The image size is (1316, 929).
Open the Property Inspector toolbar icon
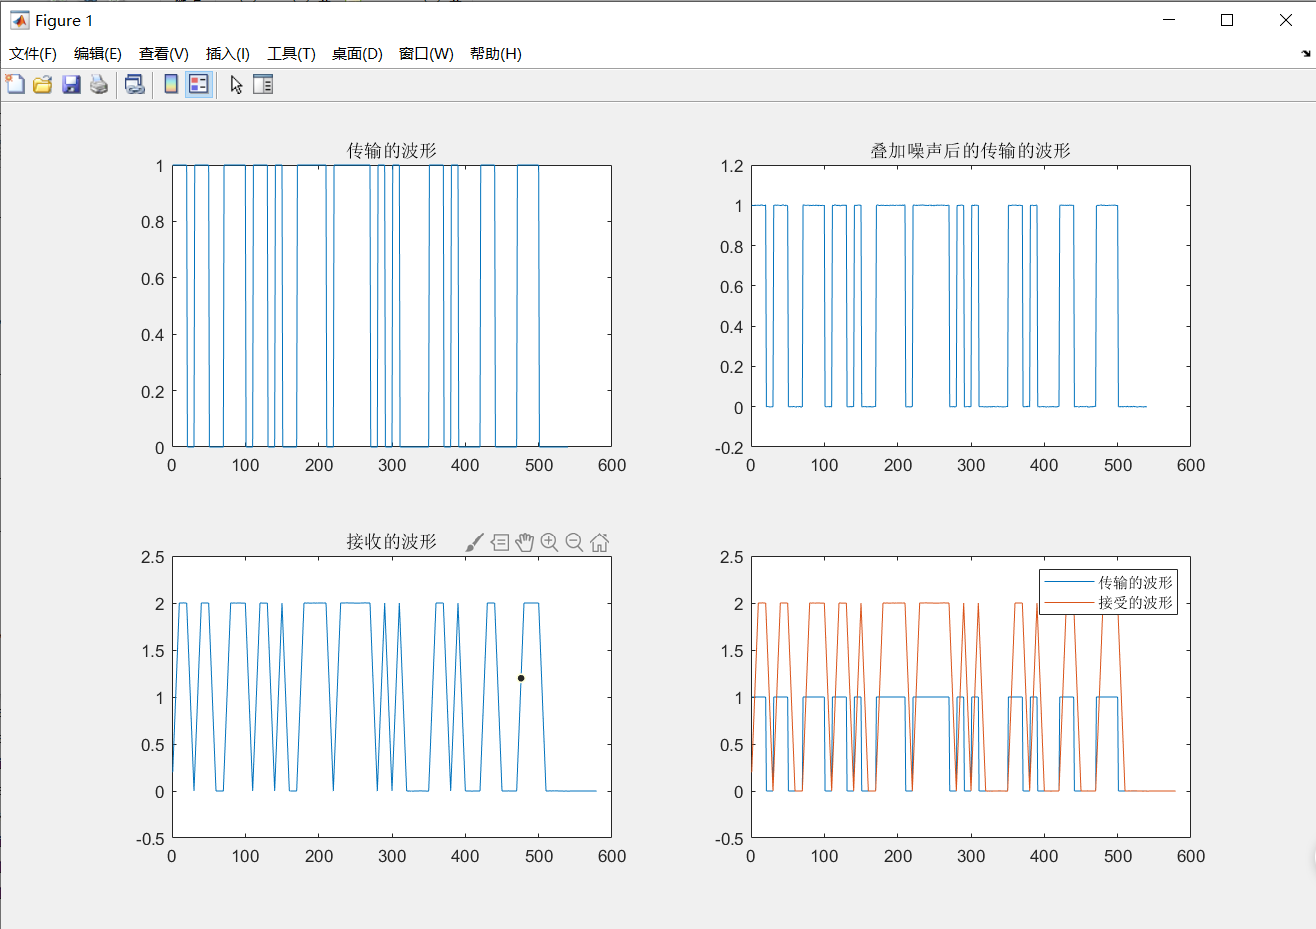click(263, 85)
